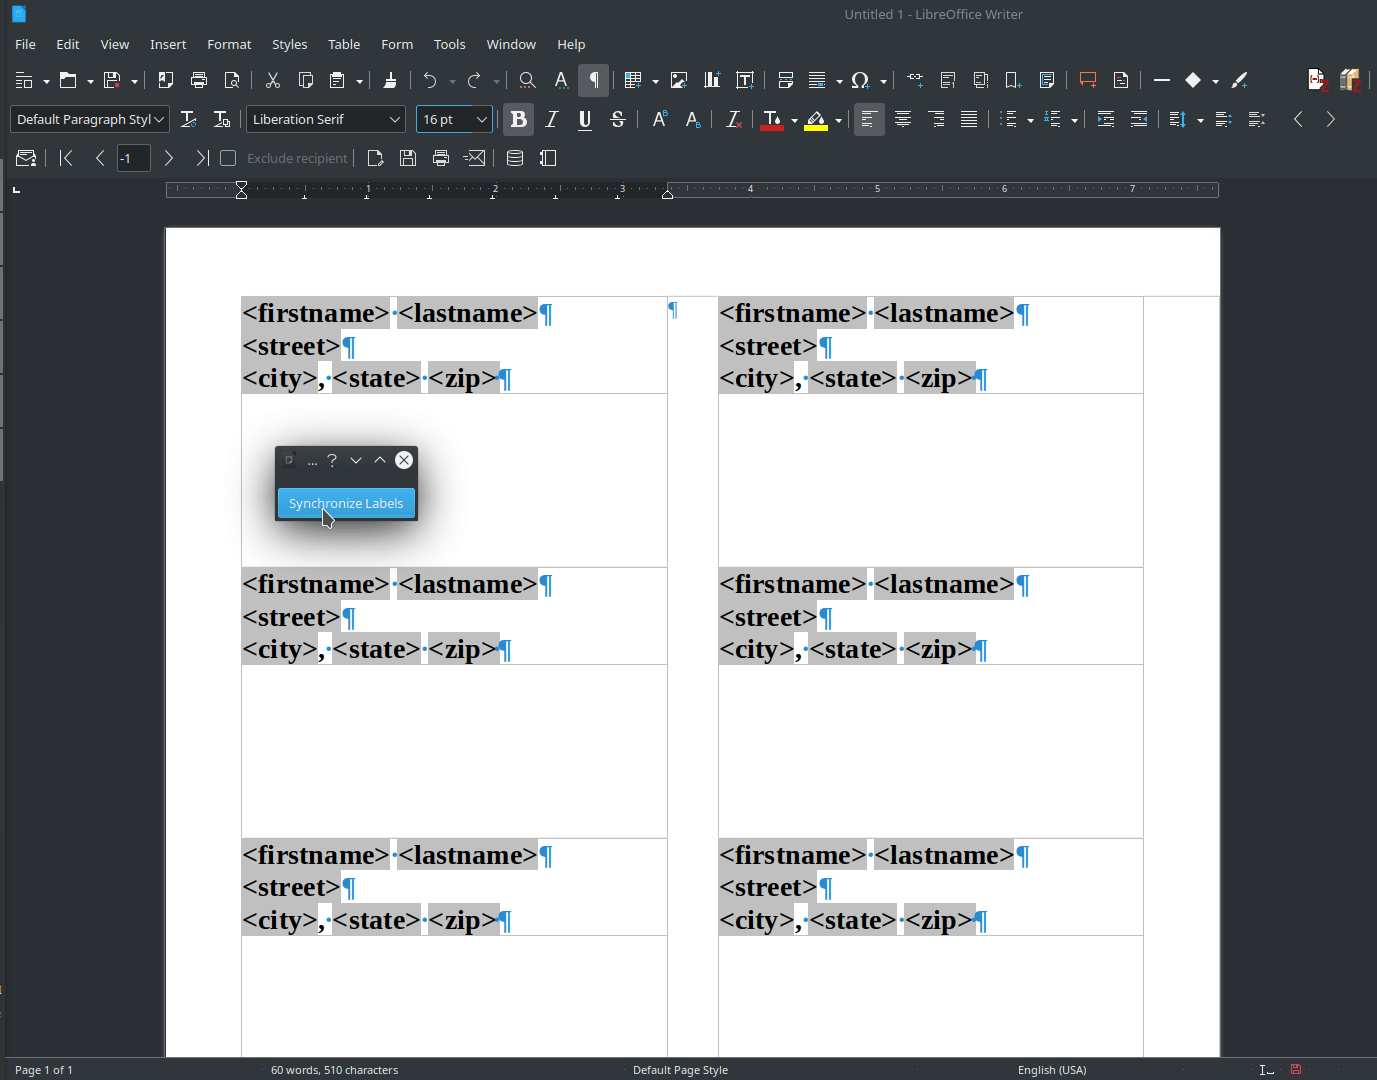Image resolution: width=1377 pixels, height=1080 pixels.
Task: Open the font size dropdown
Action: pos(482,119)
